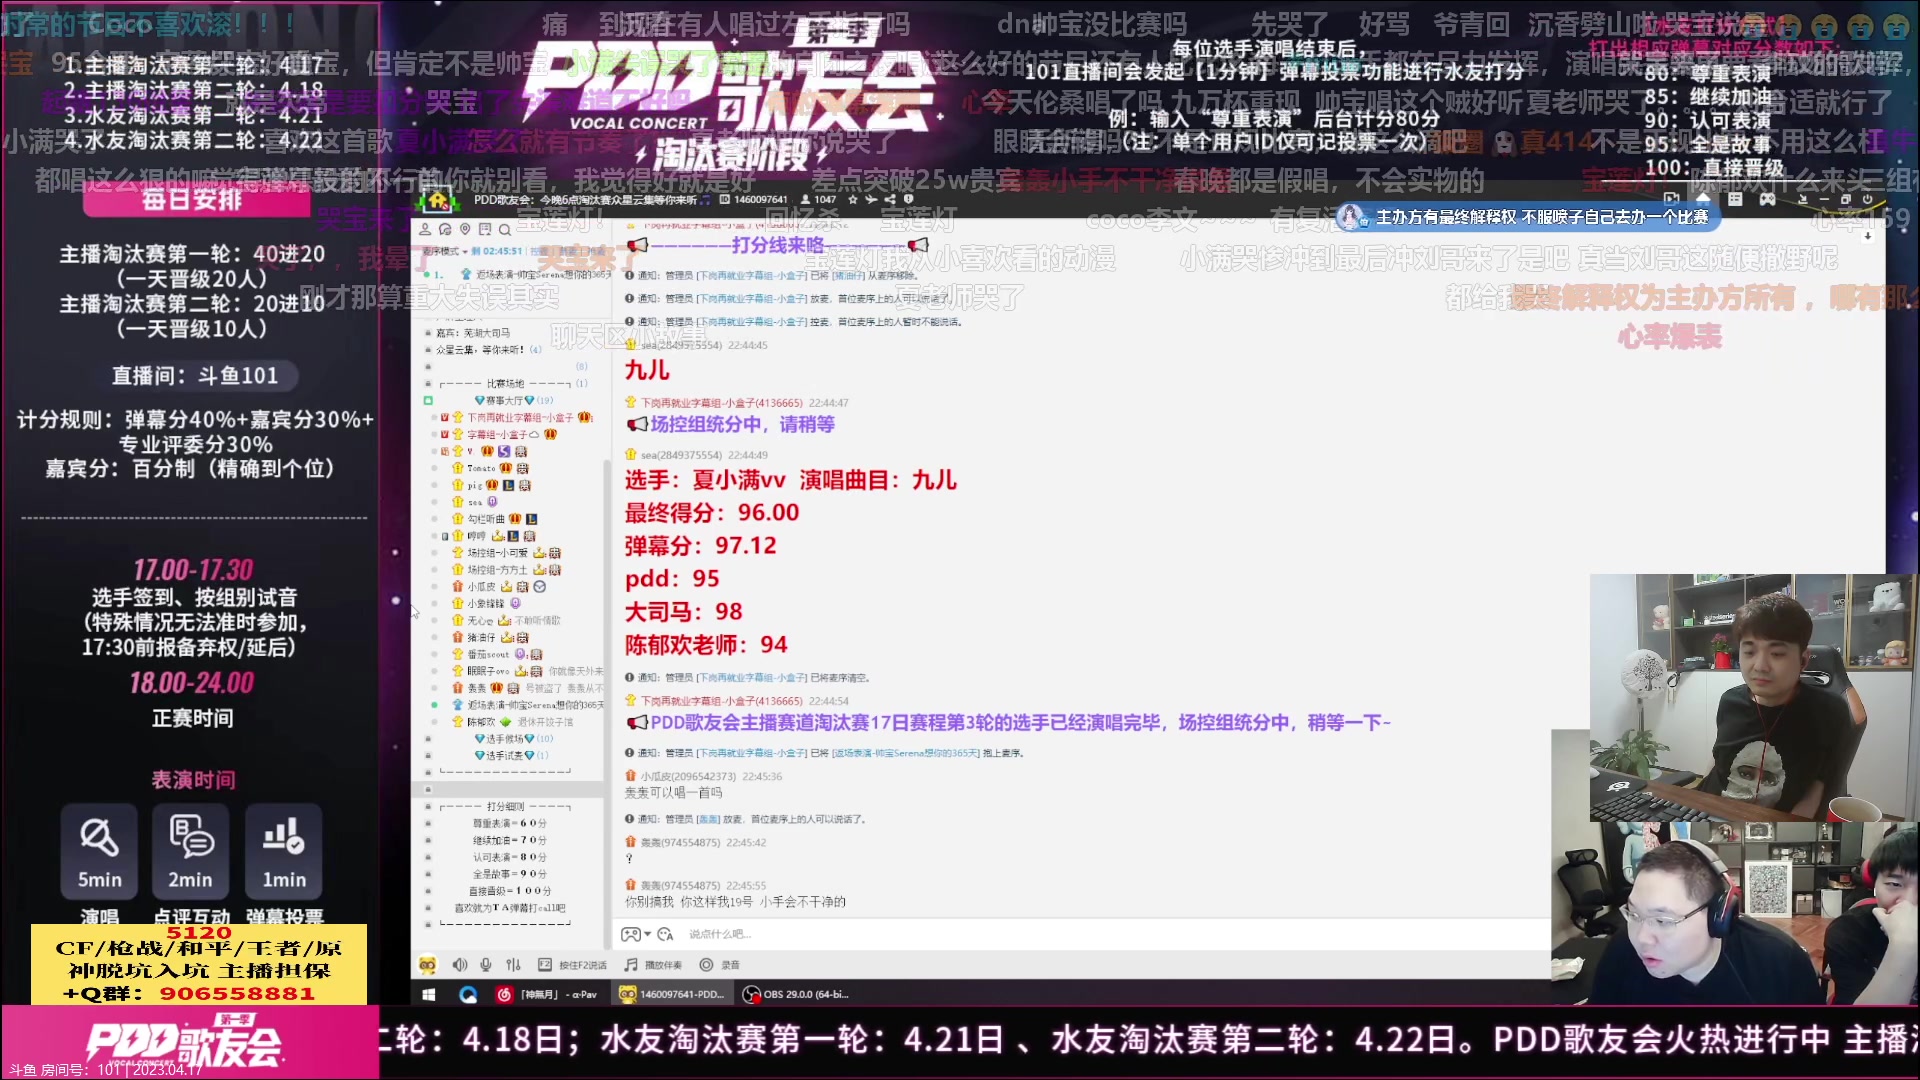This screenshot has height=1080, width=1920.
Task: Click the 按住F2说话 talk mode button
Action: pyautogui.click(x=573, y=965)
